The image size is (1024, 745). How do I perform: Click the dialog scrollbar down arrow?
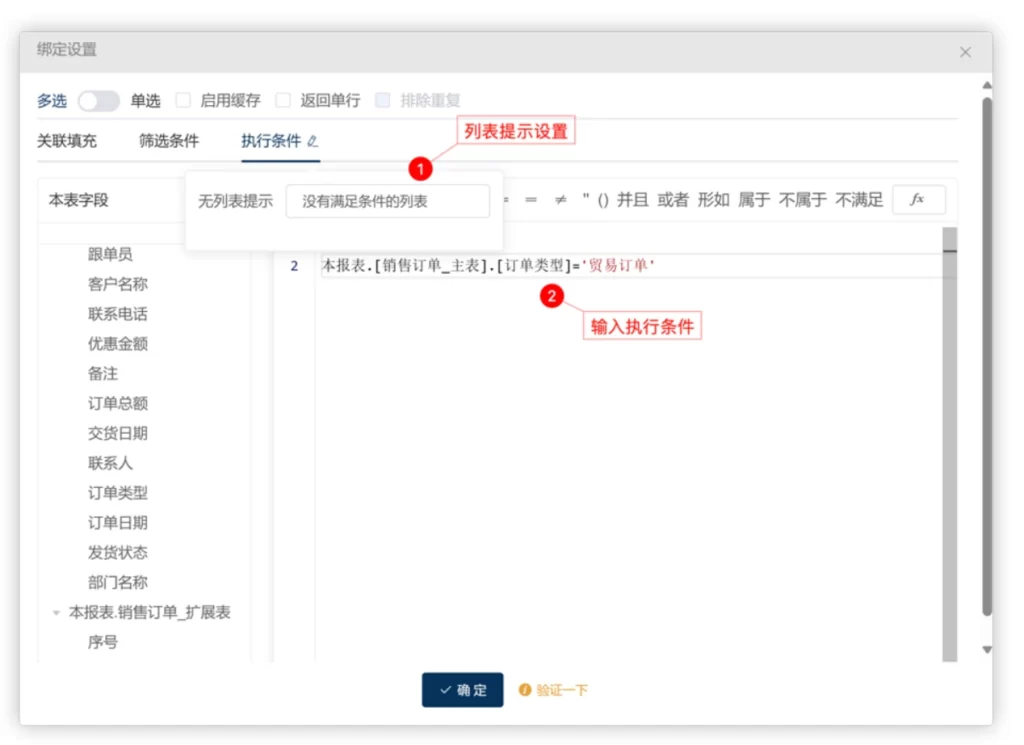coord(987,650)
